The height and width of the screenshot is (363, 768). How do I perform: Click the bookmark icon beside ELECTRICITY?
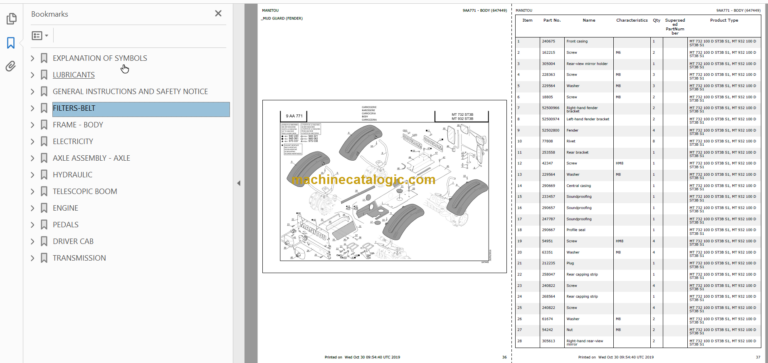click(44, 142)
